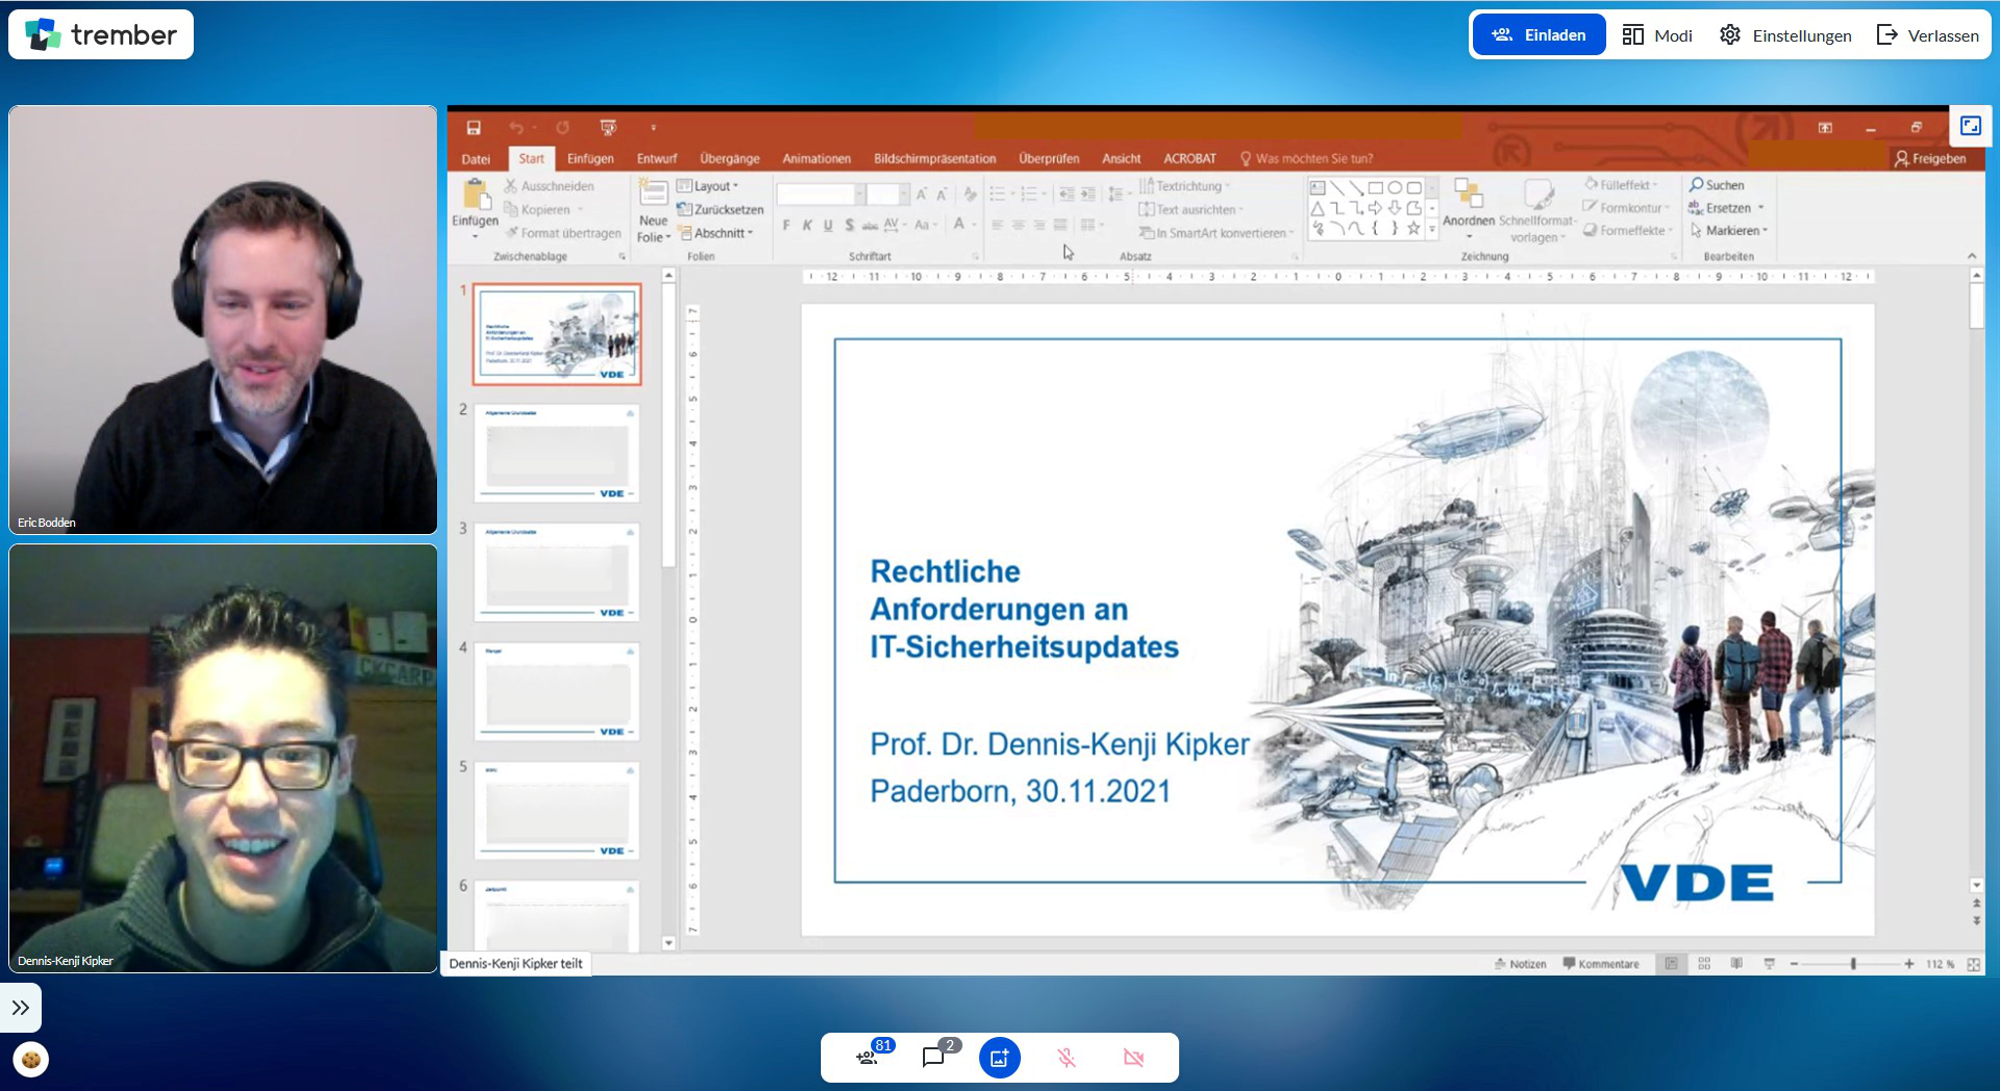Click the blue screen share button
Screen dimensions: 2000x1091
point(999,1057)
